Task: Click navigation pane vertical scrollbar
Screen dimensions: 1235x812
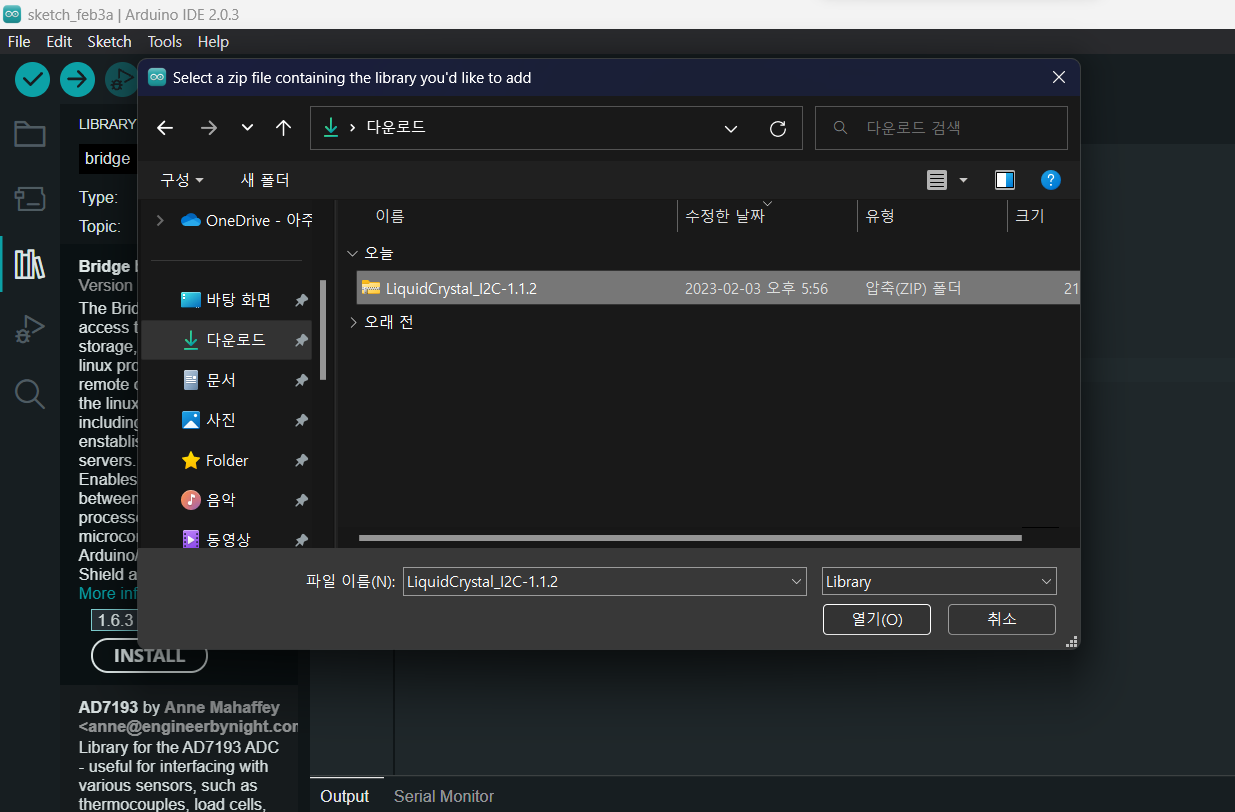Action: 323,330
